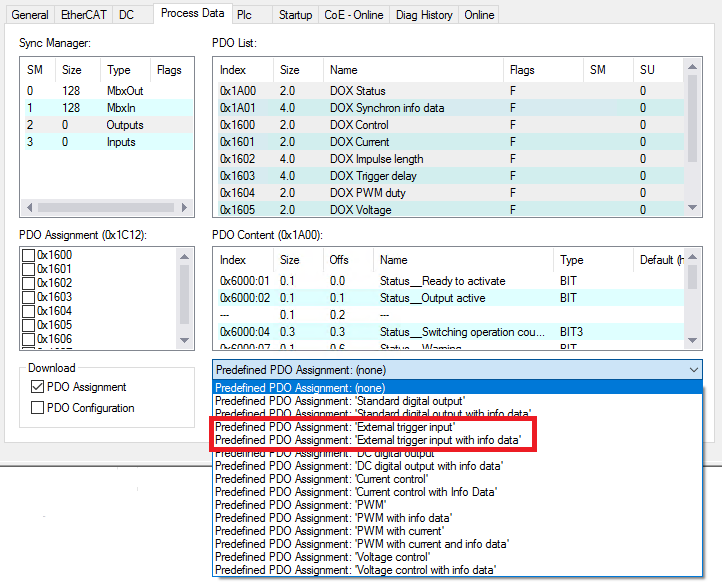Screen dimensions: 722x583
Task: Click PDO List scroll down arrow
Action: [692, 208]
